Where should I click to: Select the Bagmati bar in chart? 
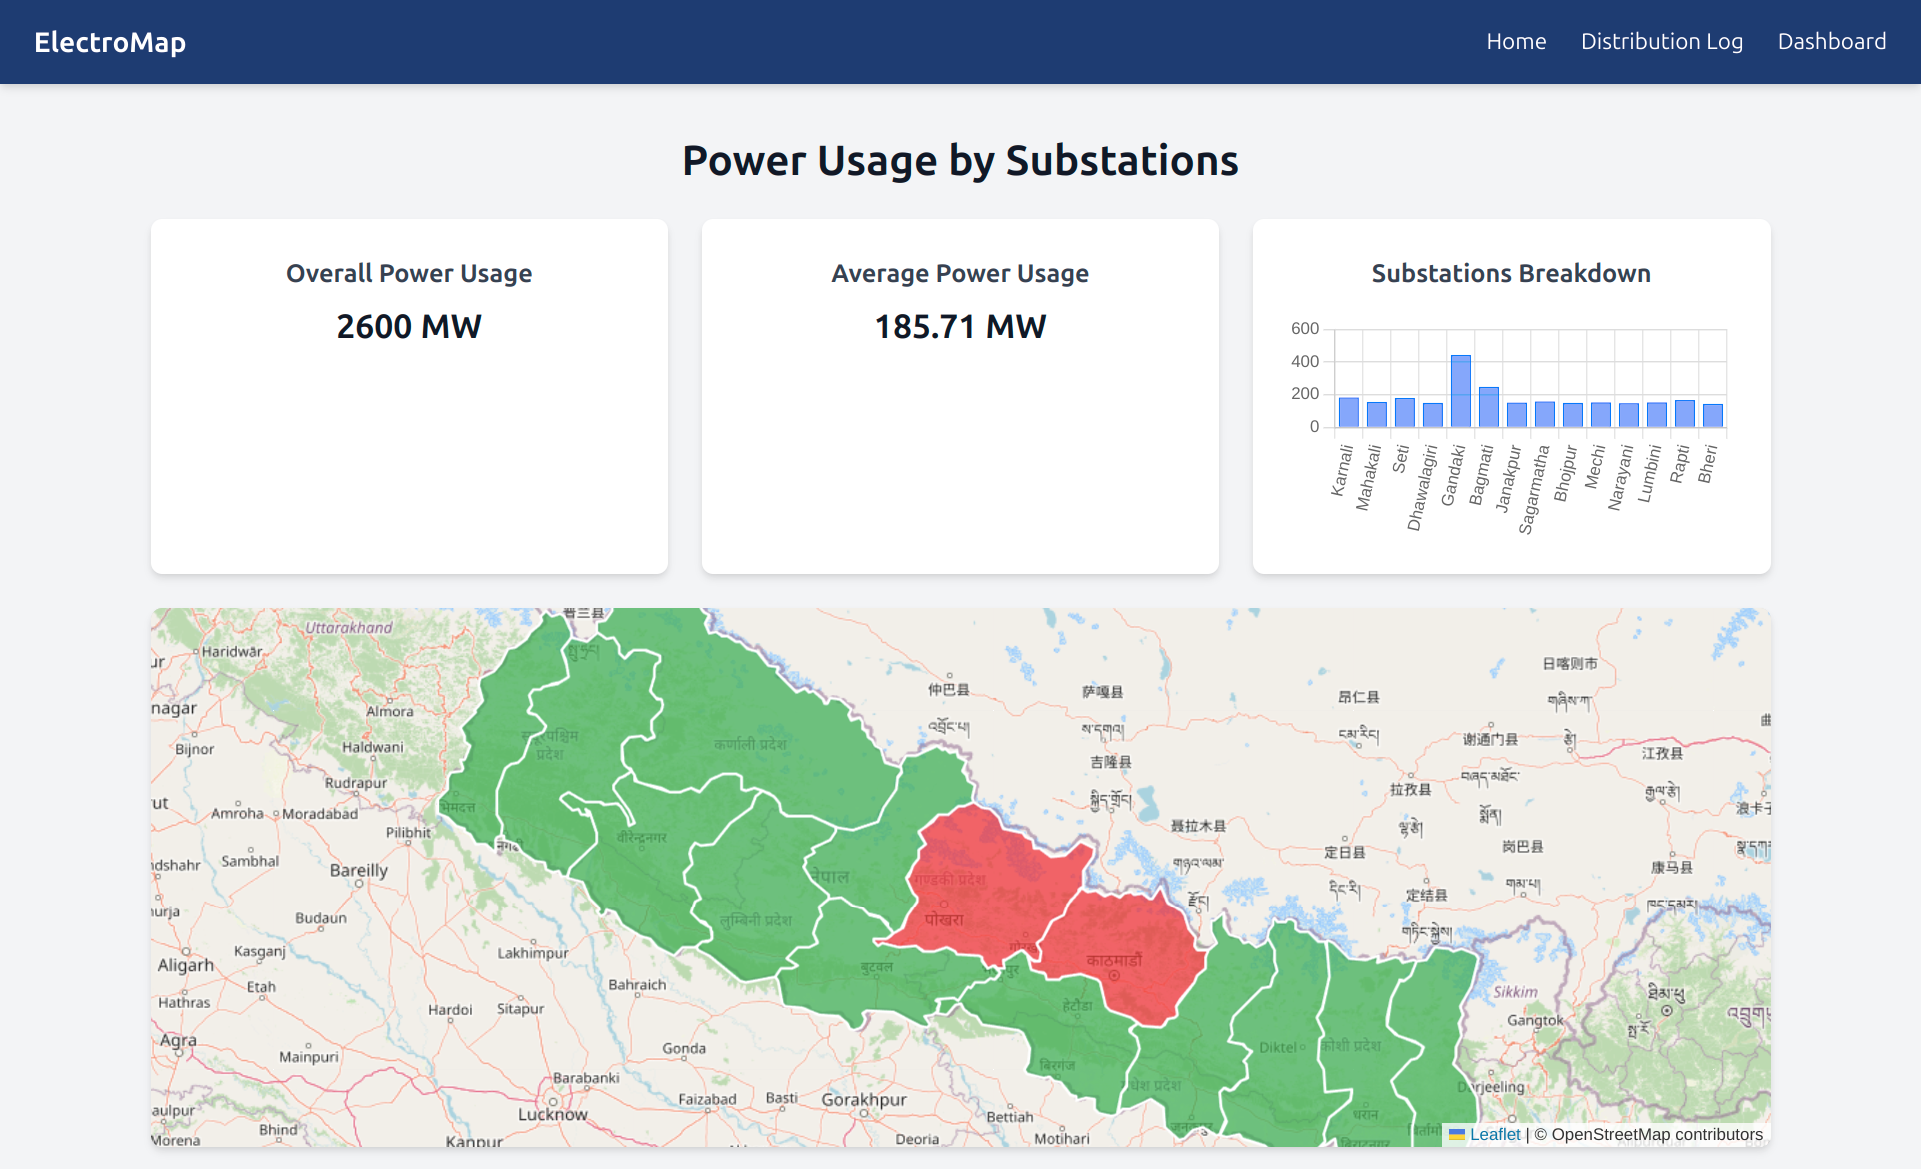pos(1488,407)
